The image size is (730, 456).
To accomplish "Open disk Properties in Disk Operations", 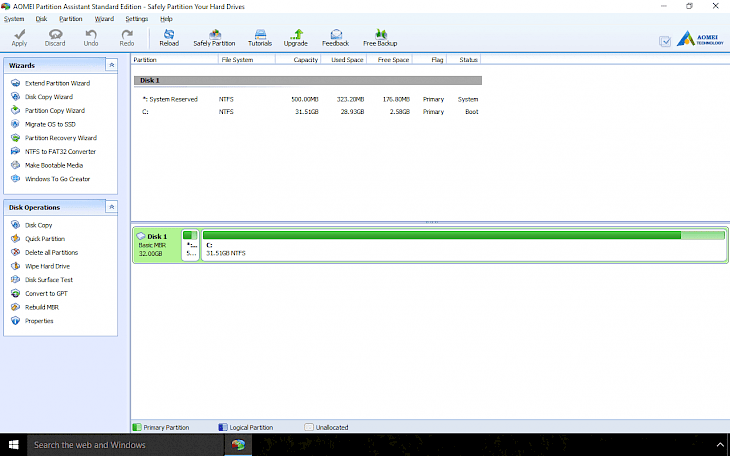I will coord(39,321).
